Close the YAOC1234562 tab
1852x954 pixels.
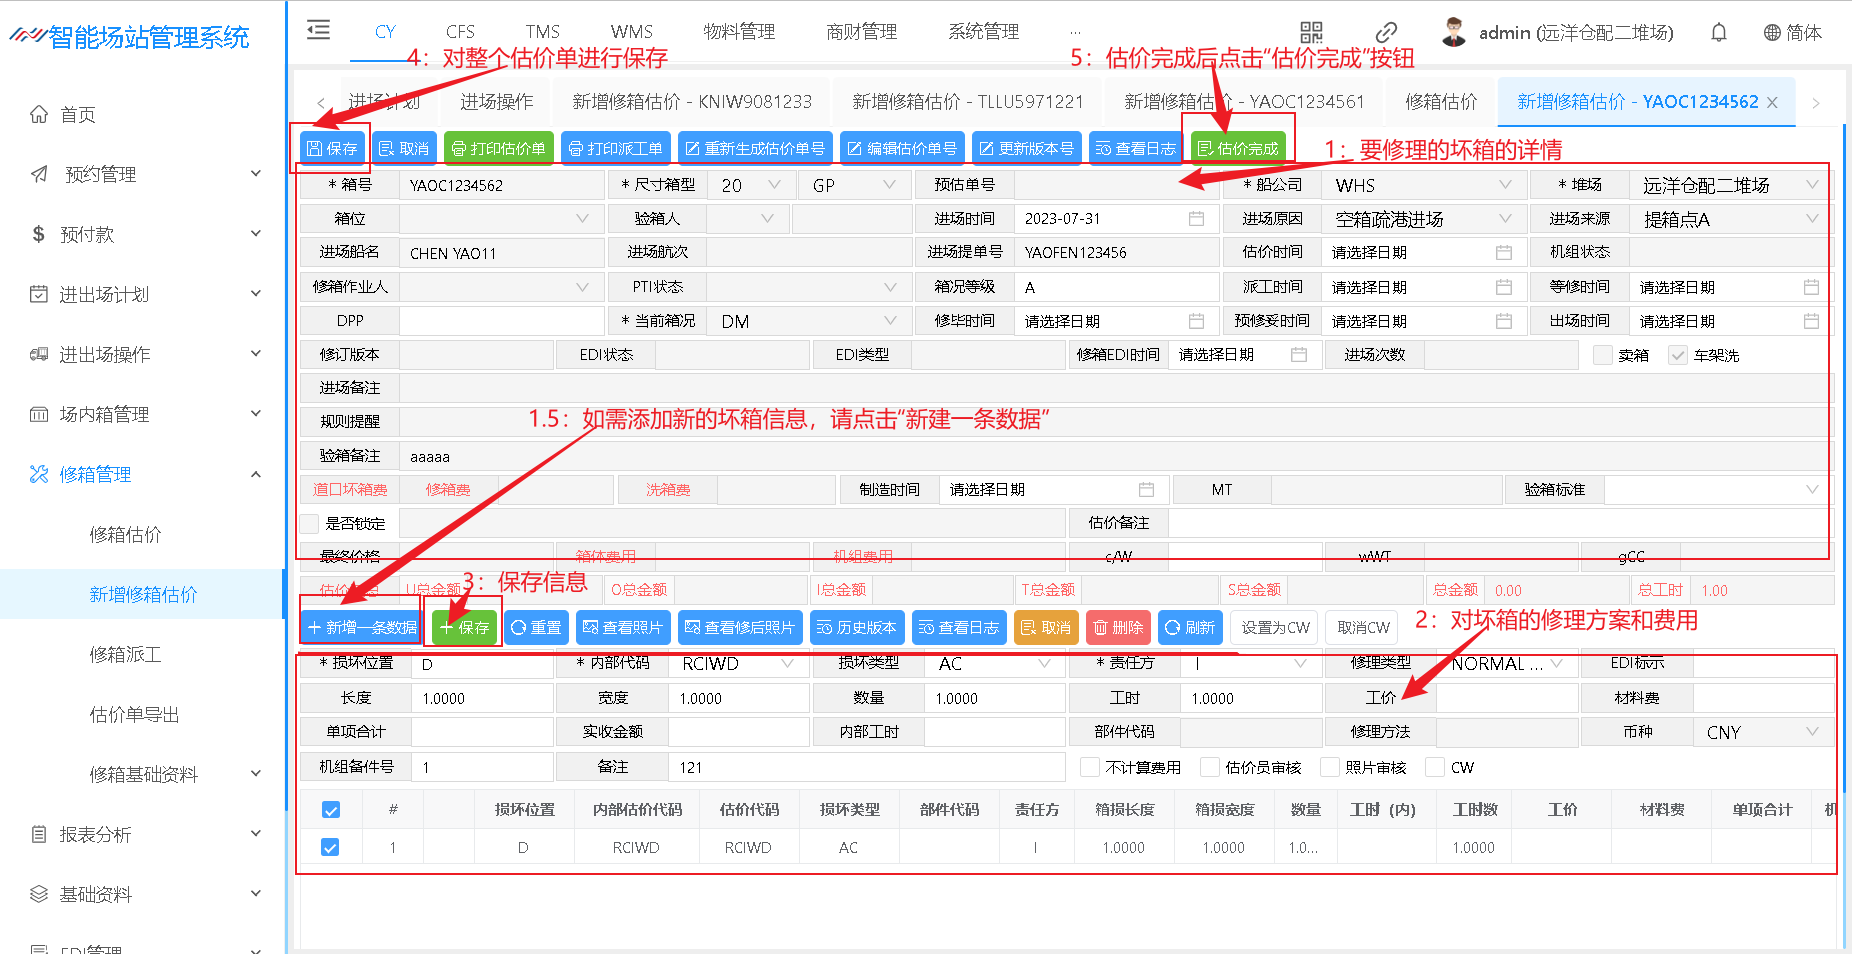pyautogui.click(x=1772, y=102)
